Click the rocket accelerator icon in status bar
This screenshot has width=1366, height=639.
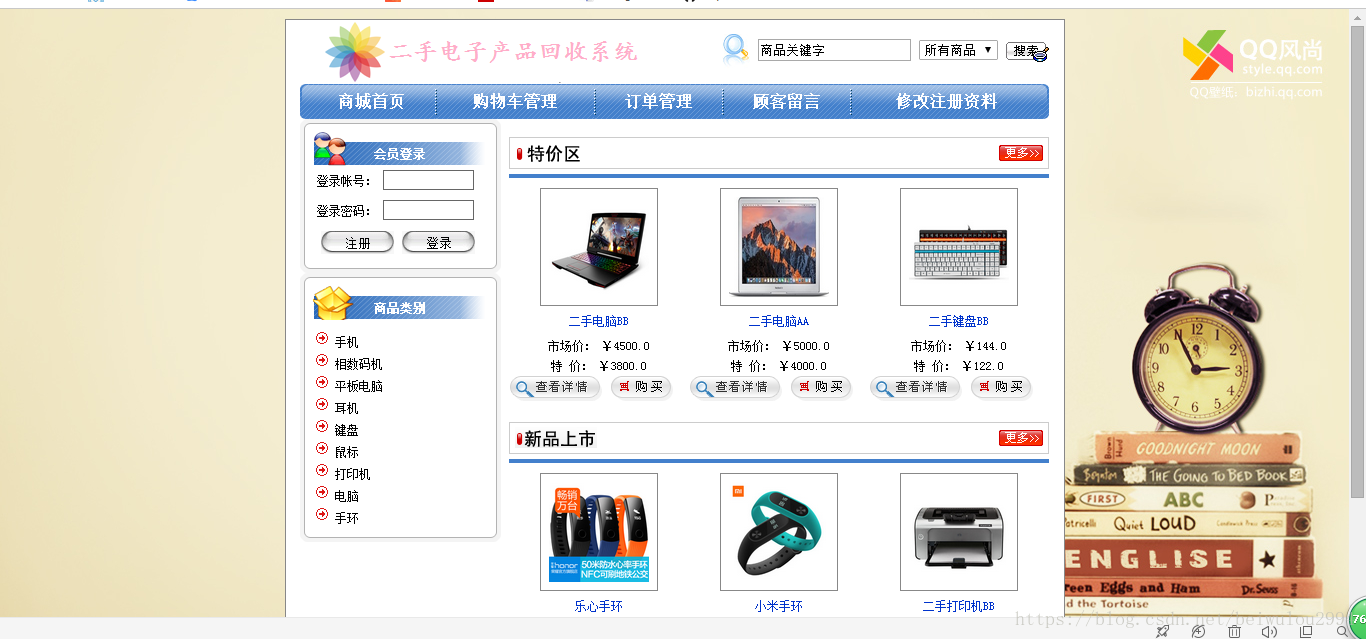coord(1162,631)
